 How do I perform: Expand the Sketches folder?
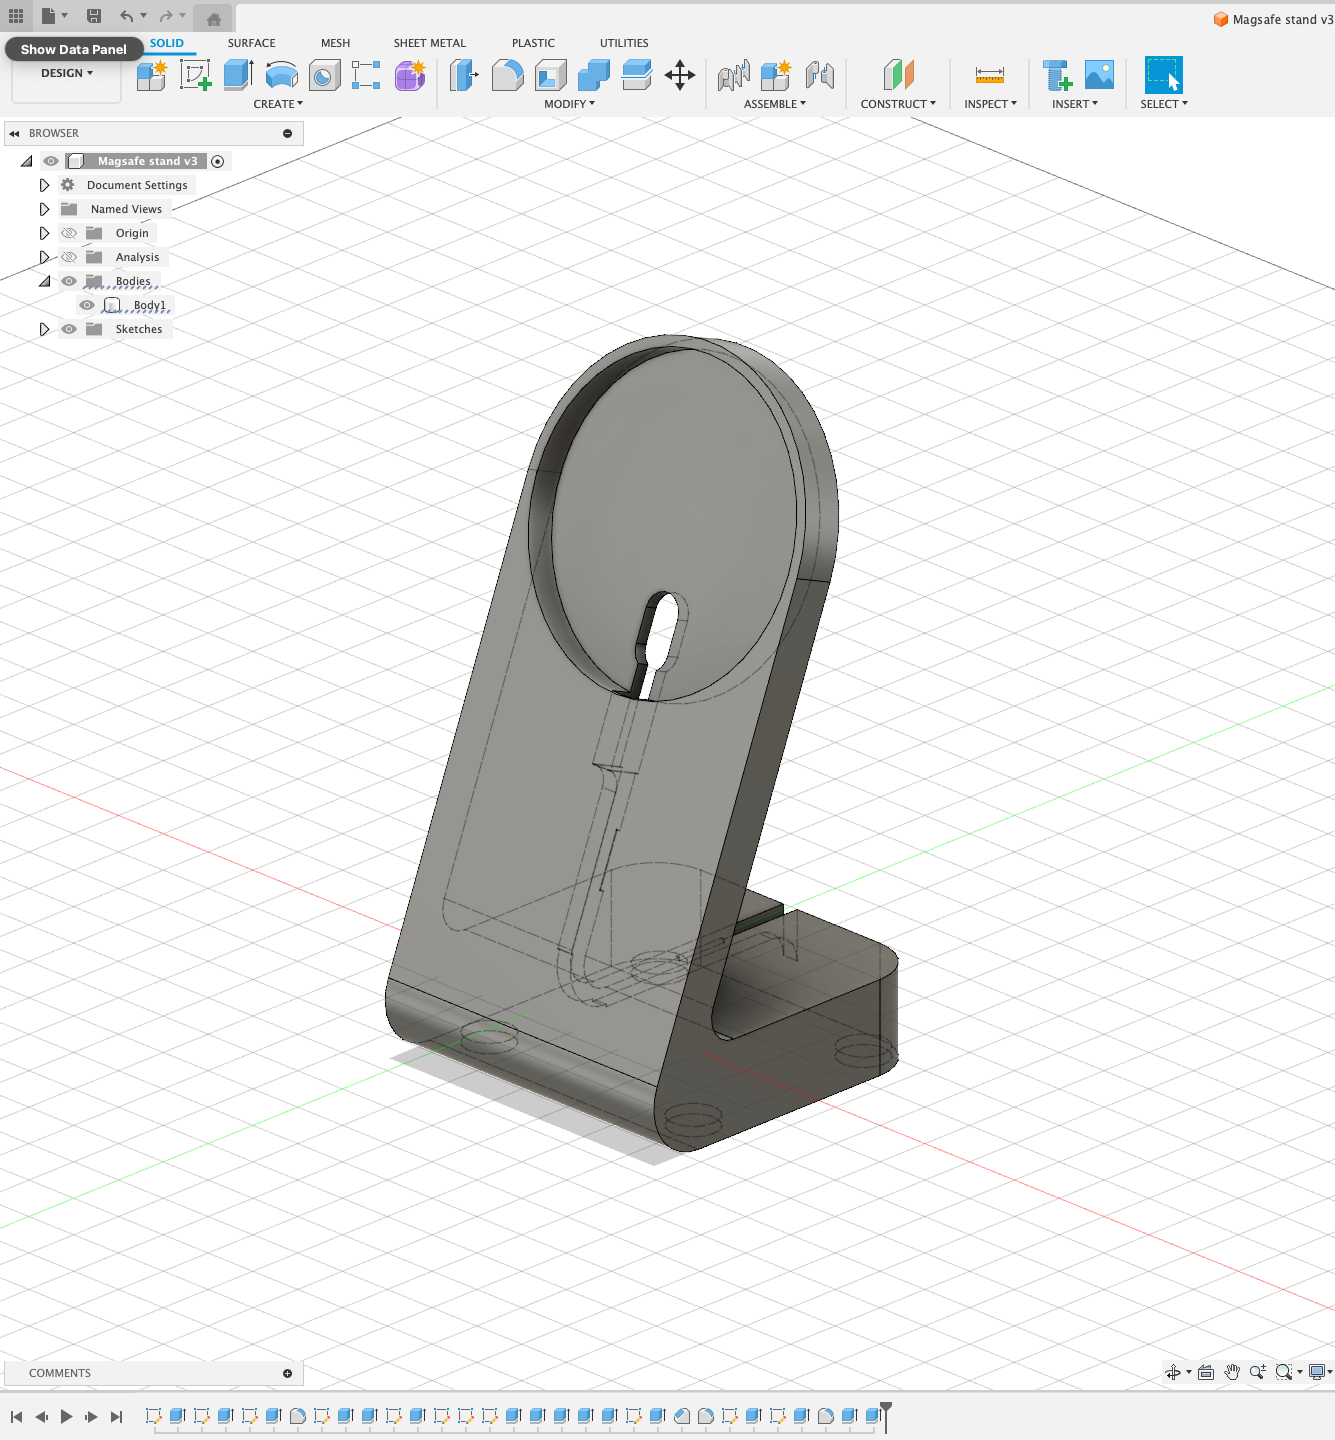(x=44, y=329)
